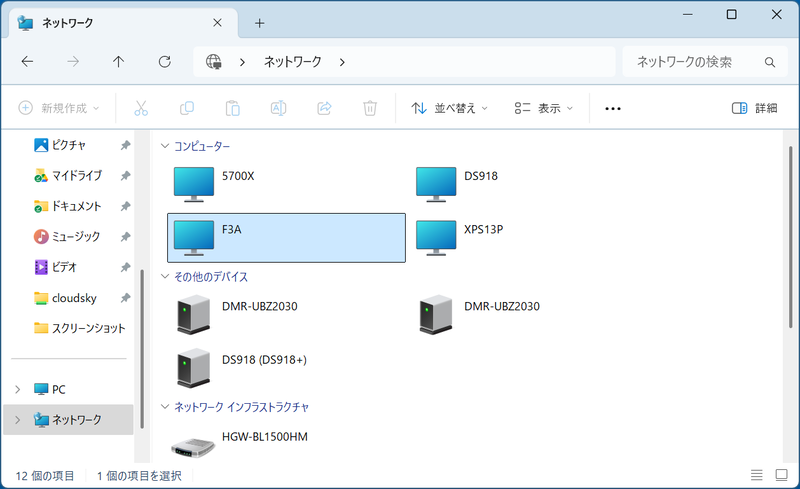
Task: Go forward using the right arrow
Action: [x=73, y=62]
